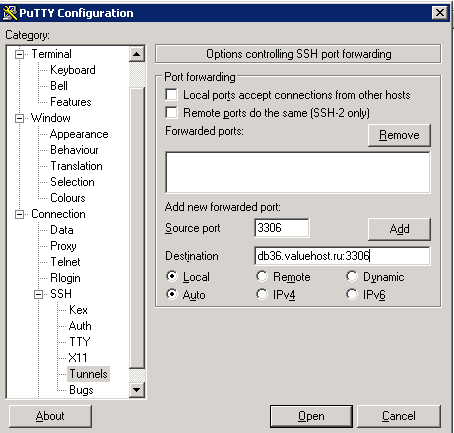The height and width of the screenshot is (433, 454).
Task: Select the Colours category
Action: click(x=68, y=198)
